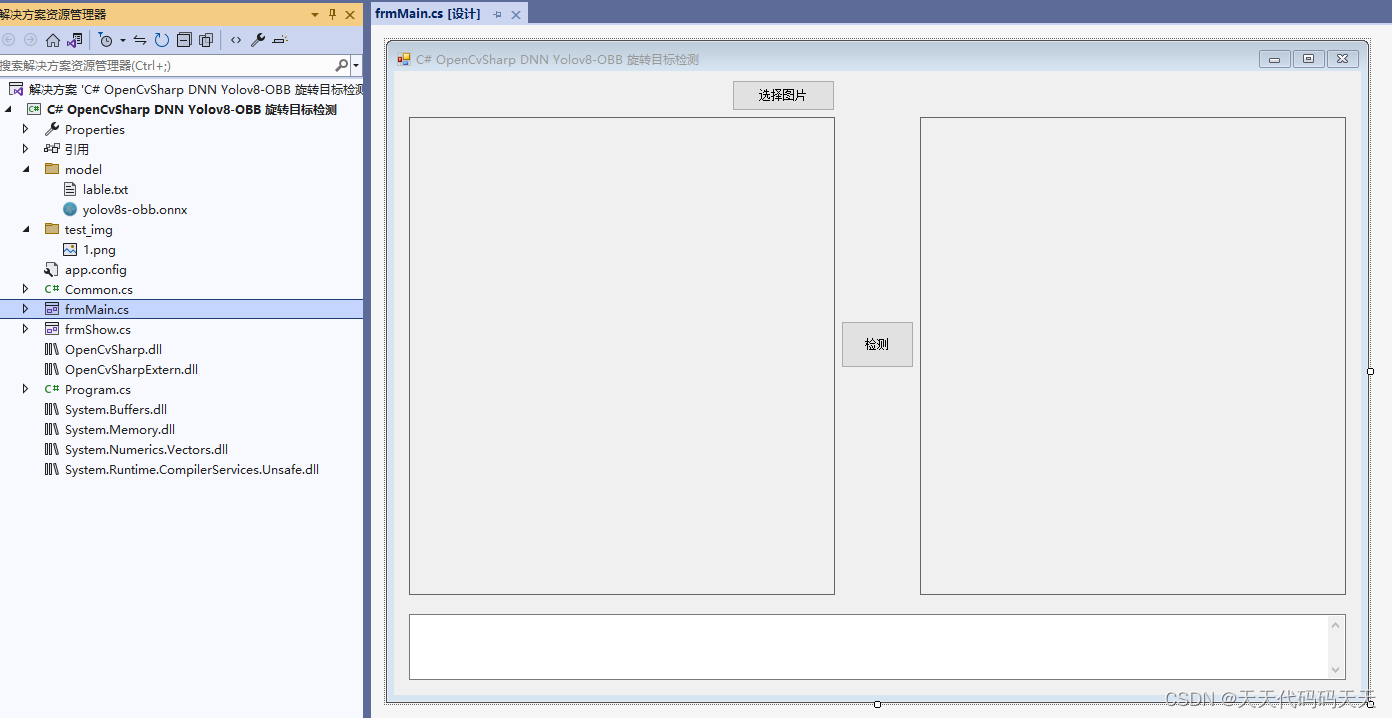Click the 选择图片 button on the form
This screenshot has width=1392, height=718.
pos(783,95)
